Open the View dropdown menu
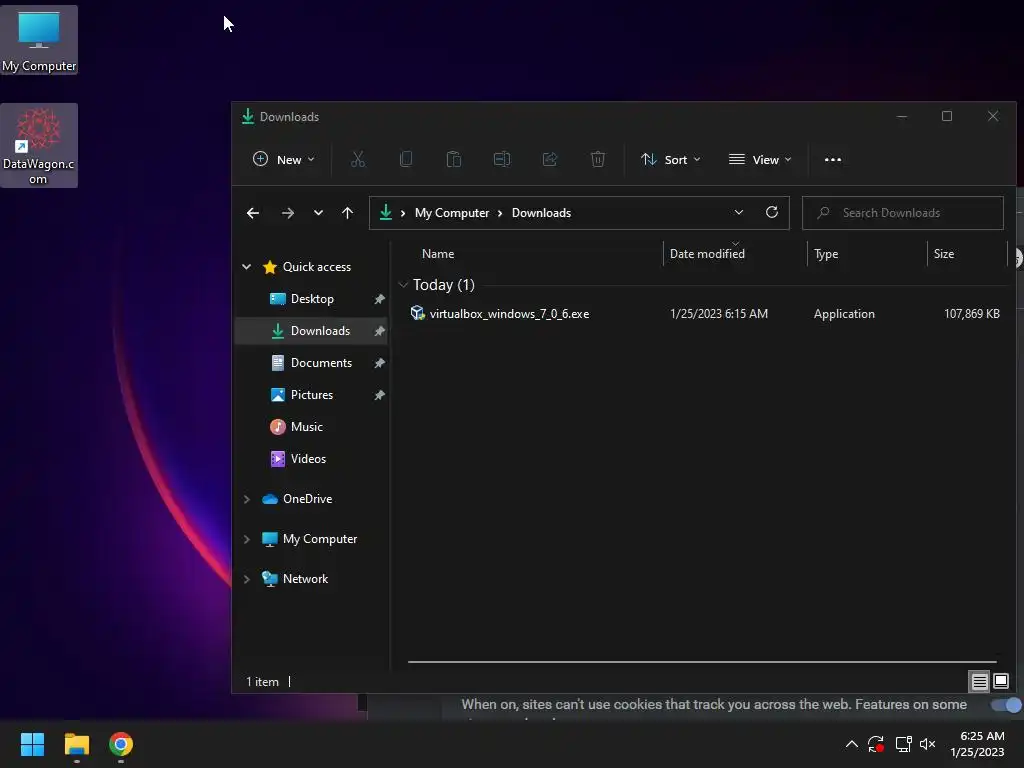This screenshot has width=1024, height=768. point(760,159)
